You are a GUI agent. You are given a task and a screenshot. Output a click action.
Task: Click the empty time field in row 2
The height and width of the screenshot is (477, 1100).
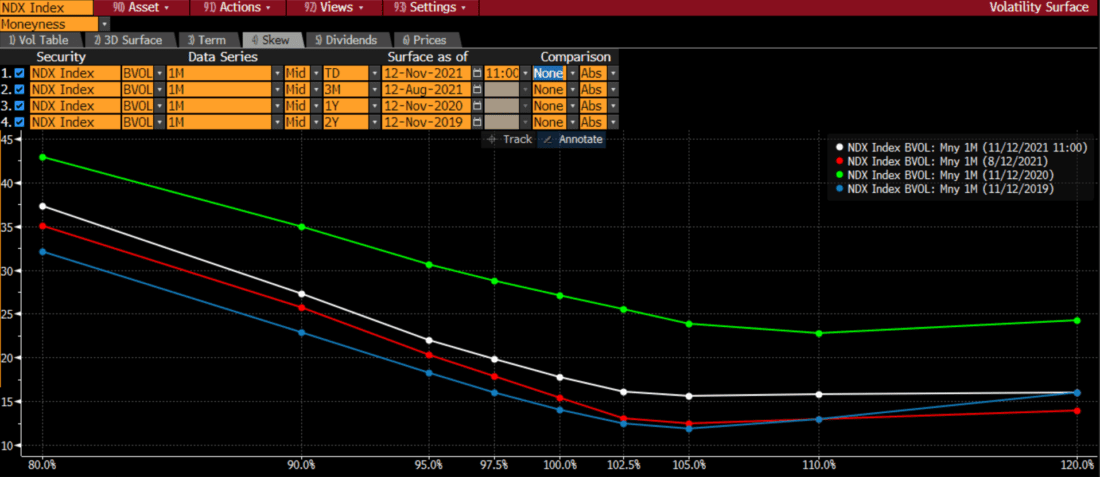point(502,90)
